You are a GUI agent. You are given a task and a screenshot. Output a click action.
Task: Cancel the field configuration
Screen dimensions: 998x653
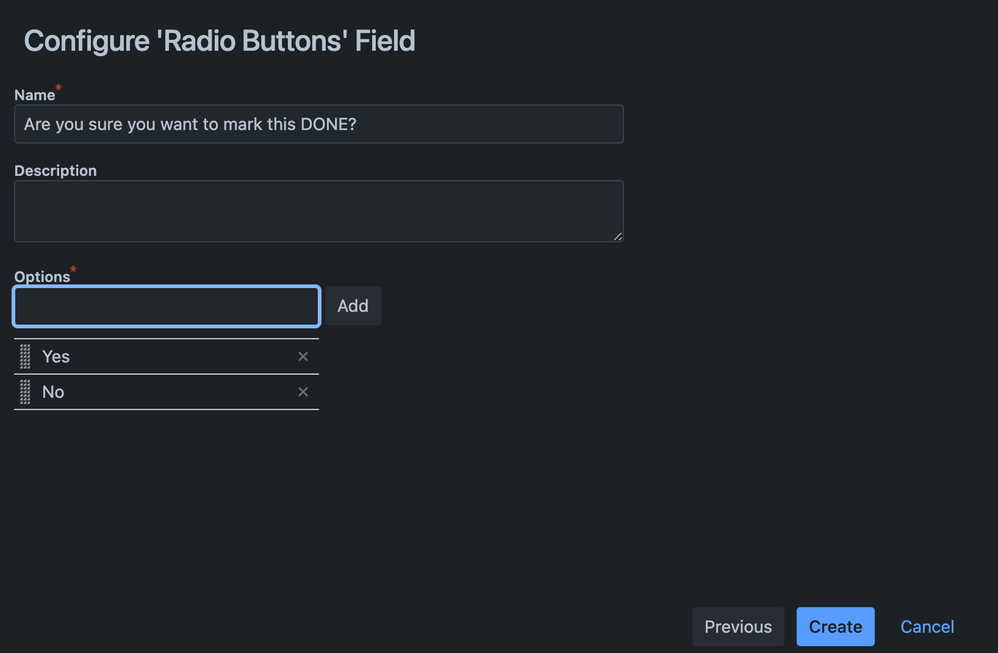(927, 627)
